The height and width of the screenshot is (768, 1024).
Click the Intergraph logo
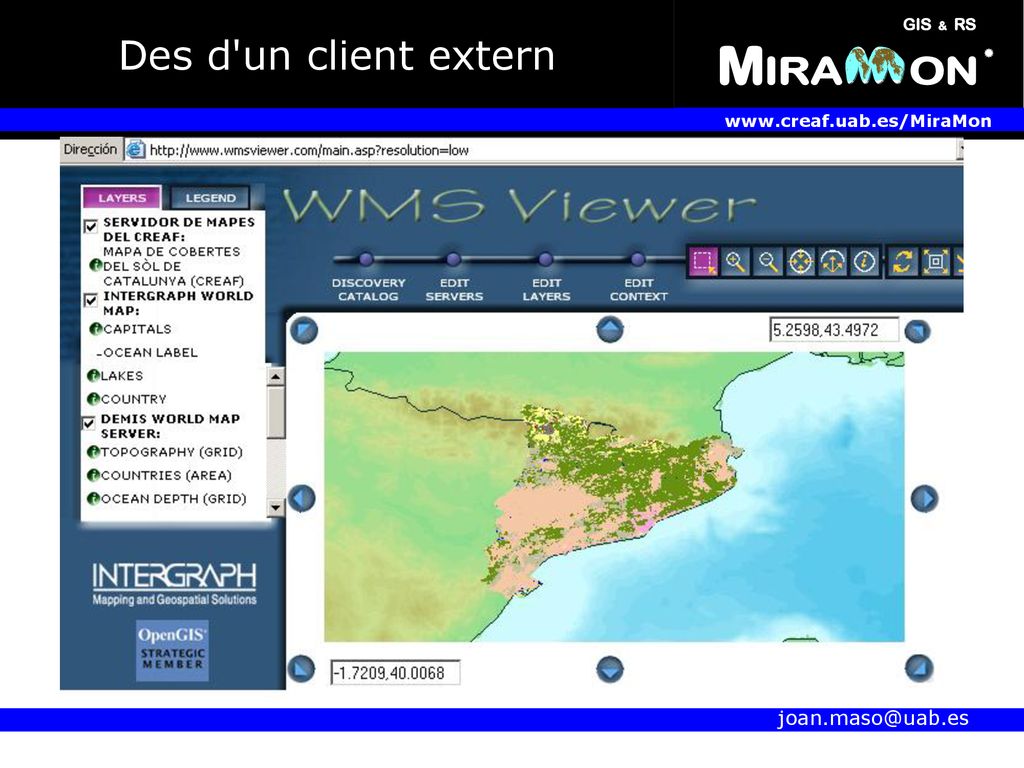(x=174, y=584)
